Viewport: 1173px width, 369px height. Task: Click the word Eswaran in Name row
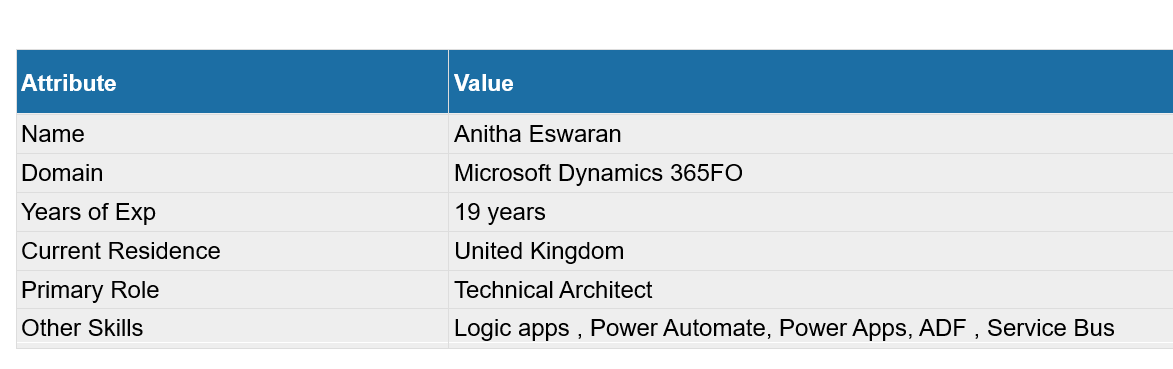[575, 134]
